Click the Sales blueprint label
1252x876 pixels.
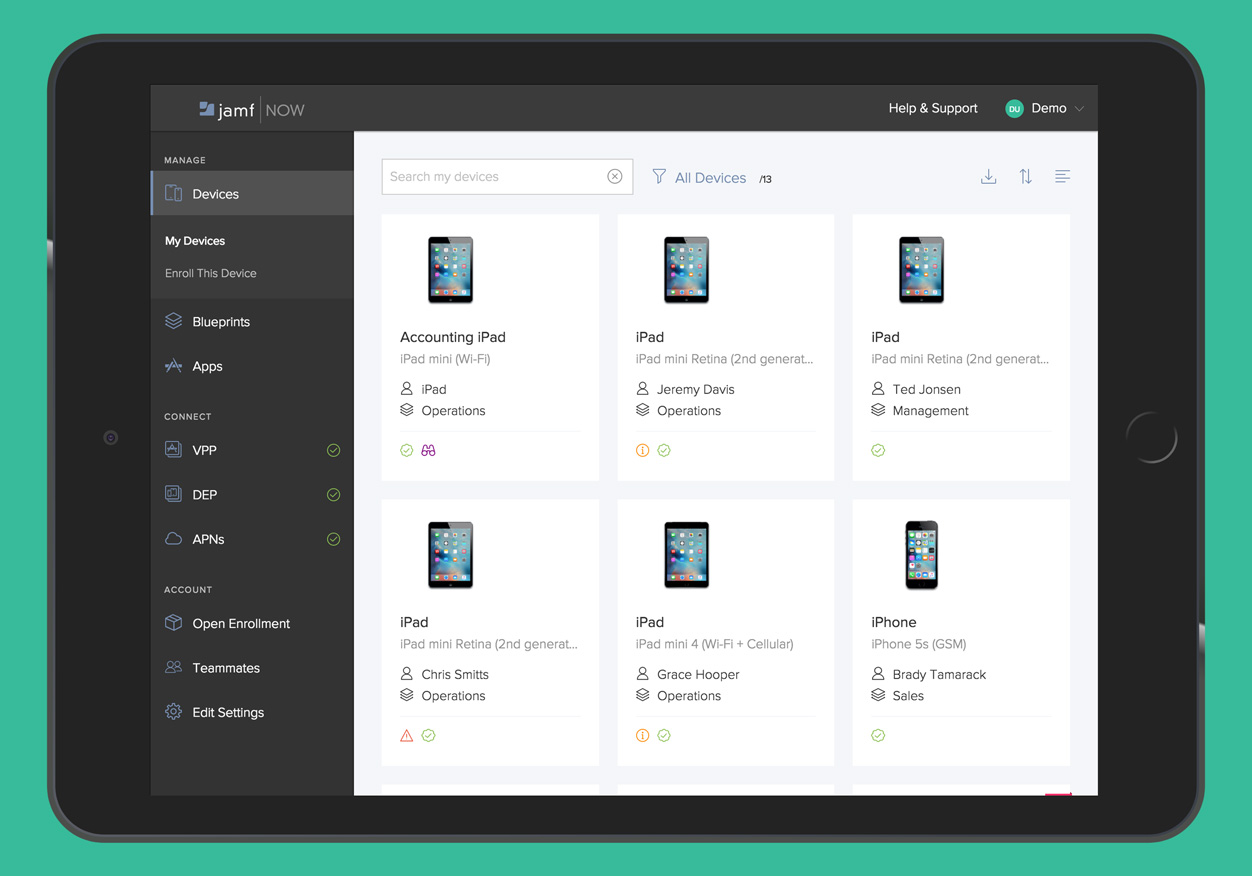(908, 696)
